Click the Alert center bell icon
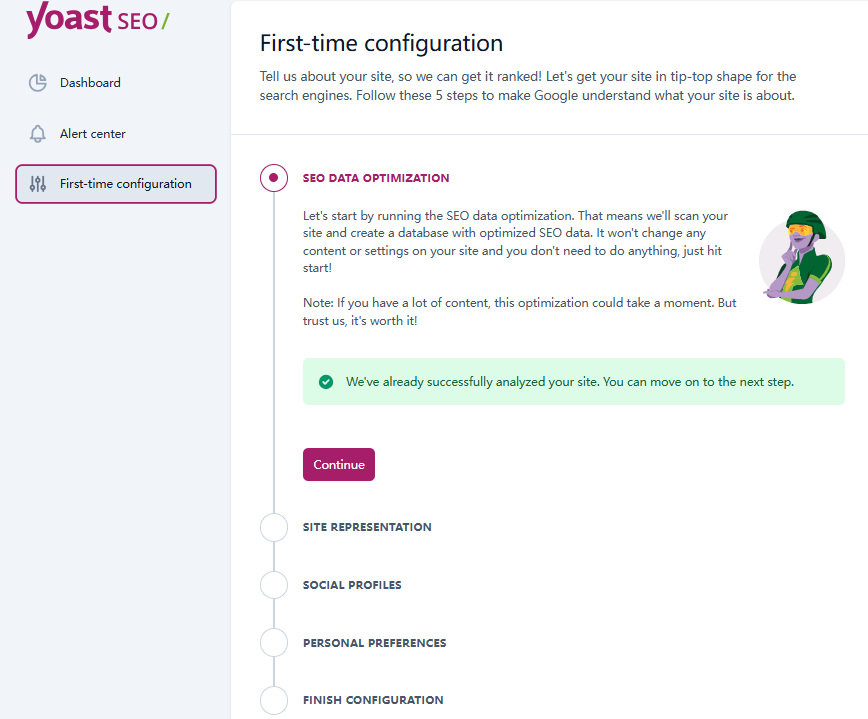868x719 pixels. [37, 133]
